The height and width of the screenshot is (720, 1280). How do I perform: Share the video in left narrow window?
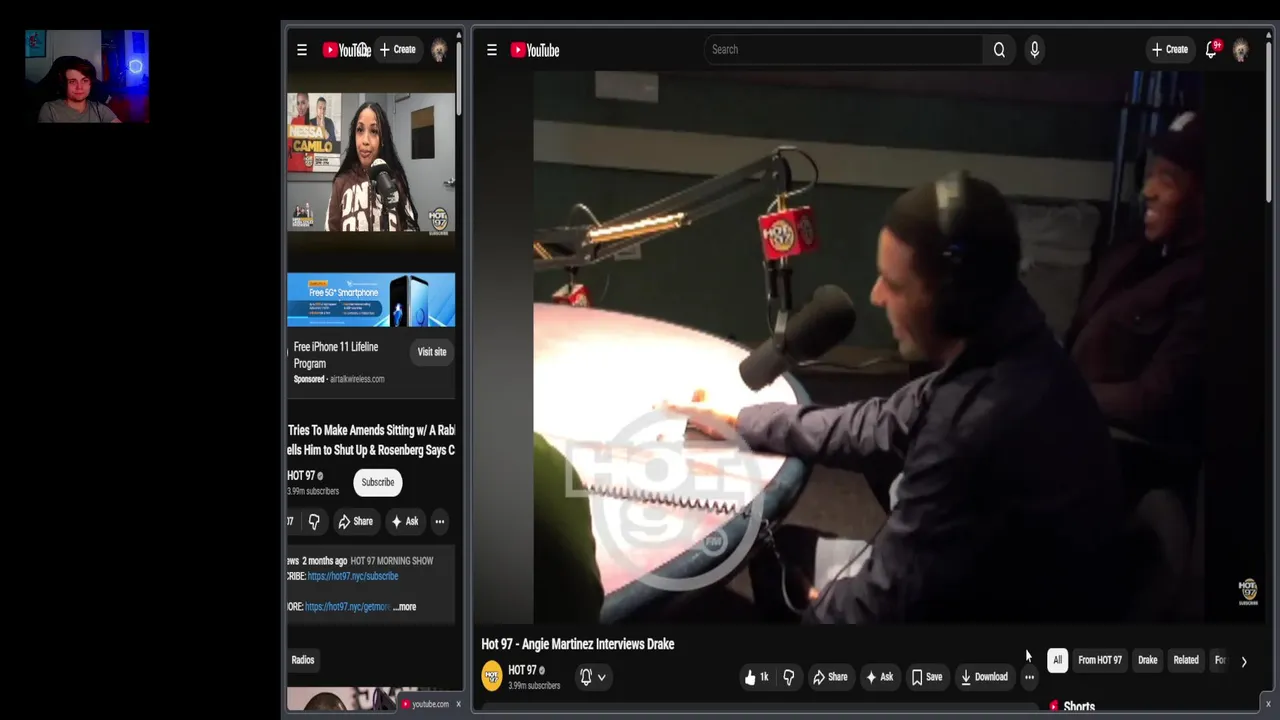(x=355, y=521)
